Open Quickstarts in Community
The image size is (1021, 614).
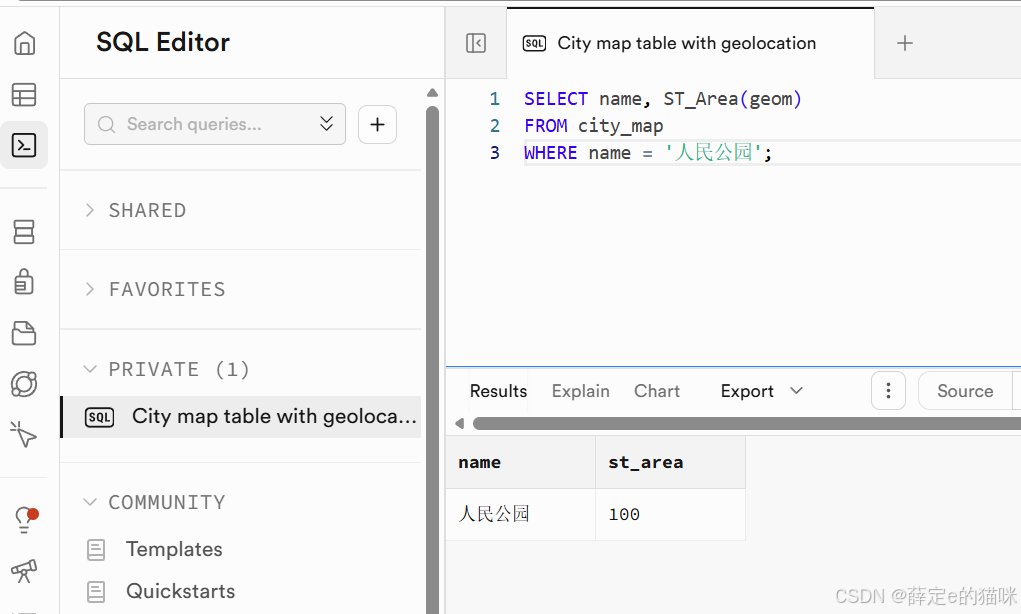[180, 591]
